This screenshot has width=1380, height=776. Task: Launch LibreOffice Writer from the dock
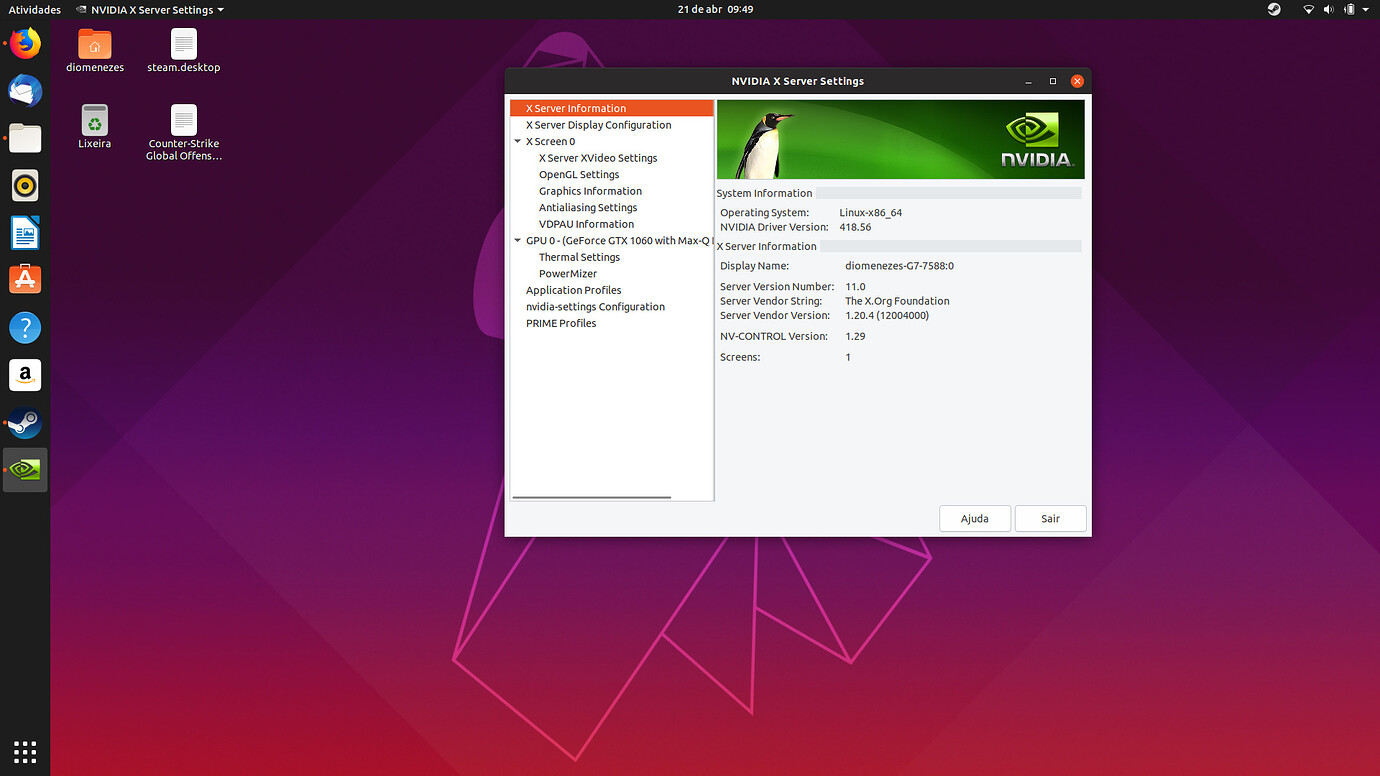point(25,233)
